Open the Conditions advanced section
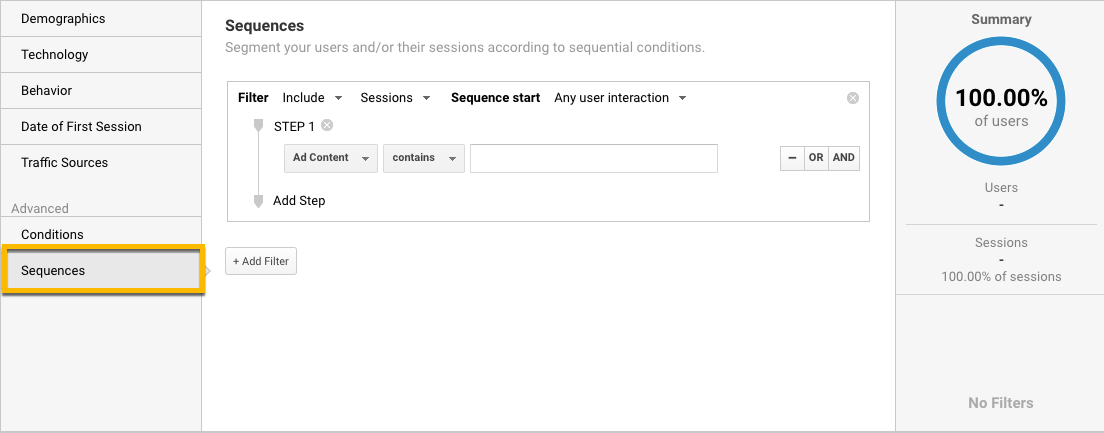Image resolution: width=1104 pixels, height=433 pixels. pyautogui.click(x=52, y=235)
